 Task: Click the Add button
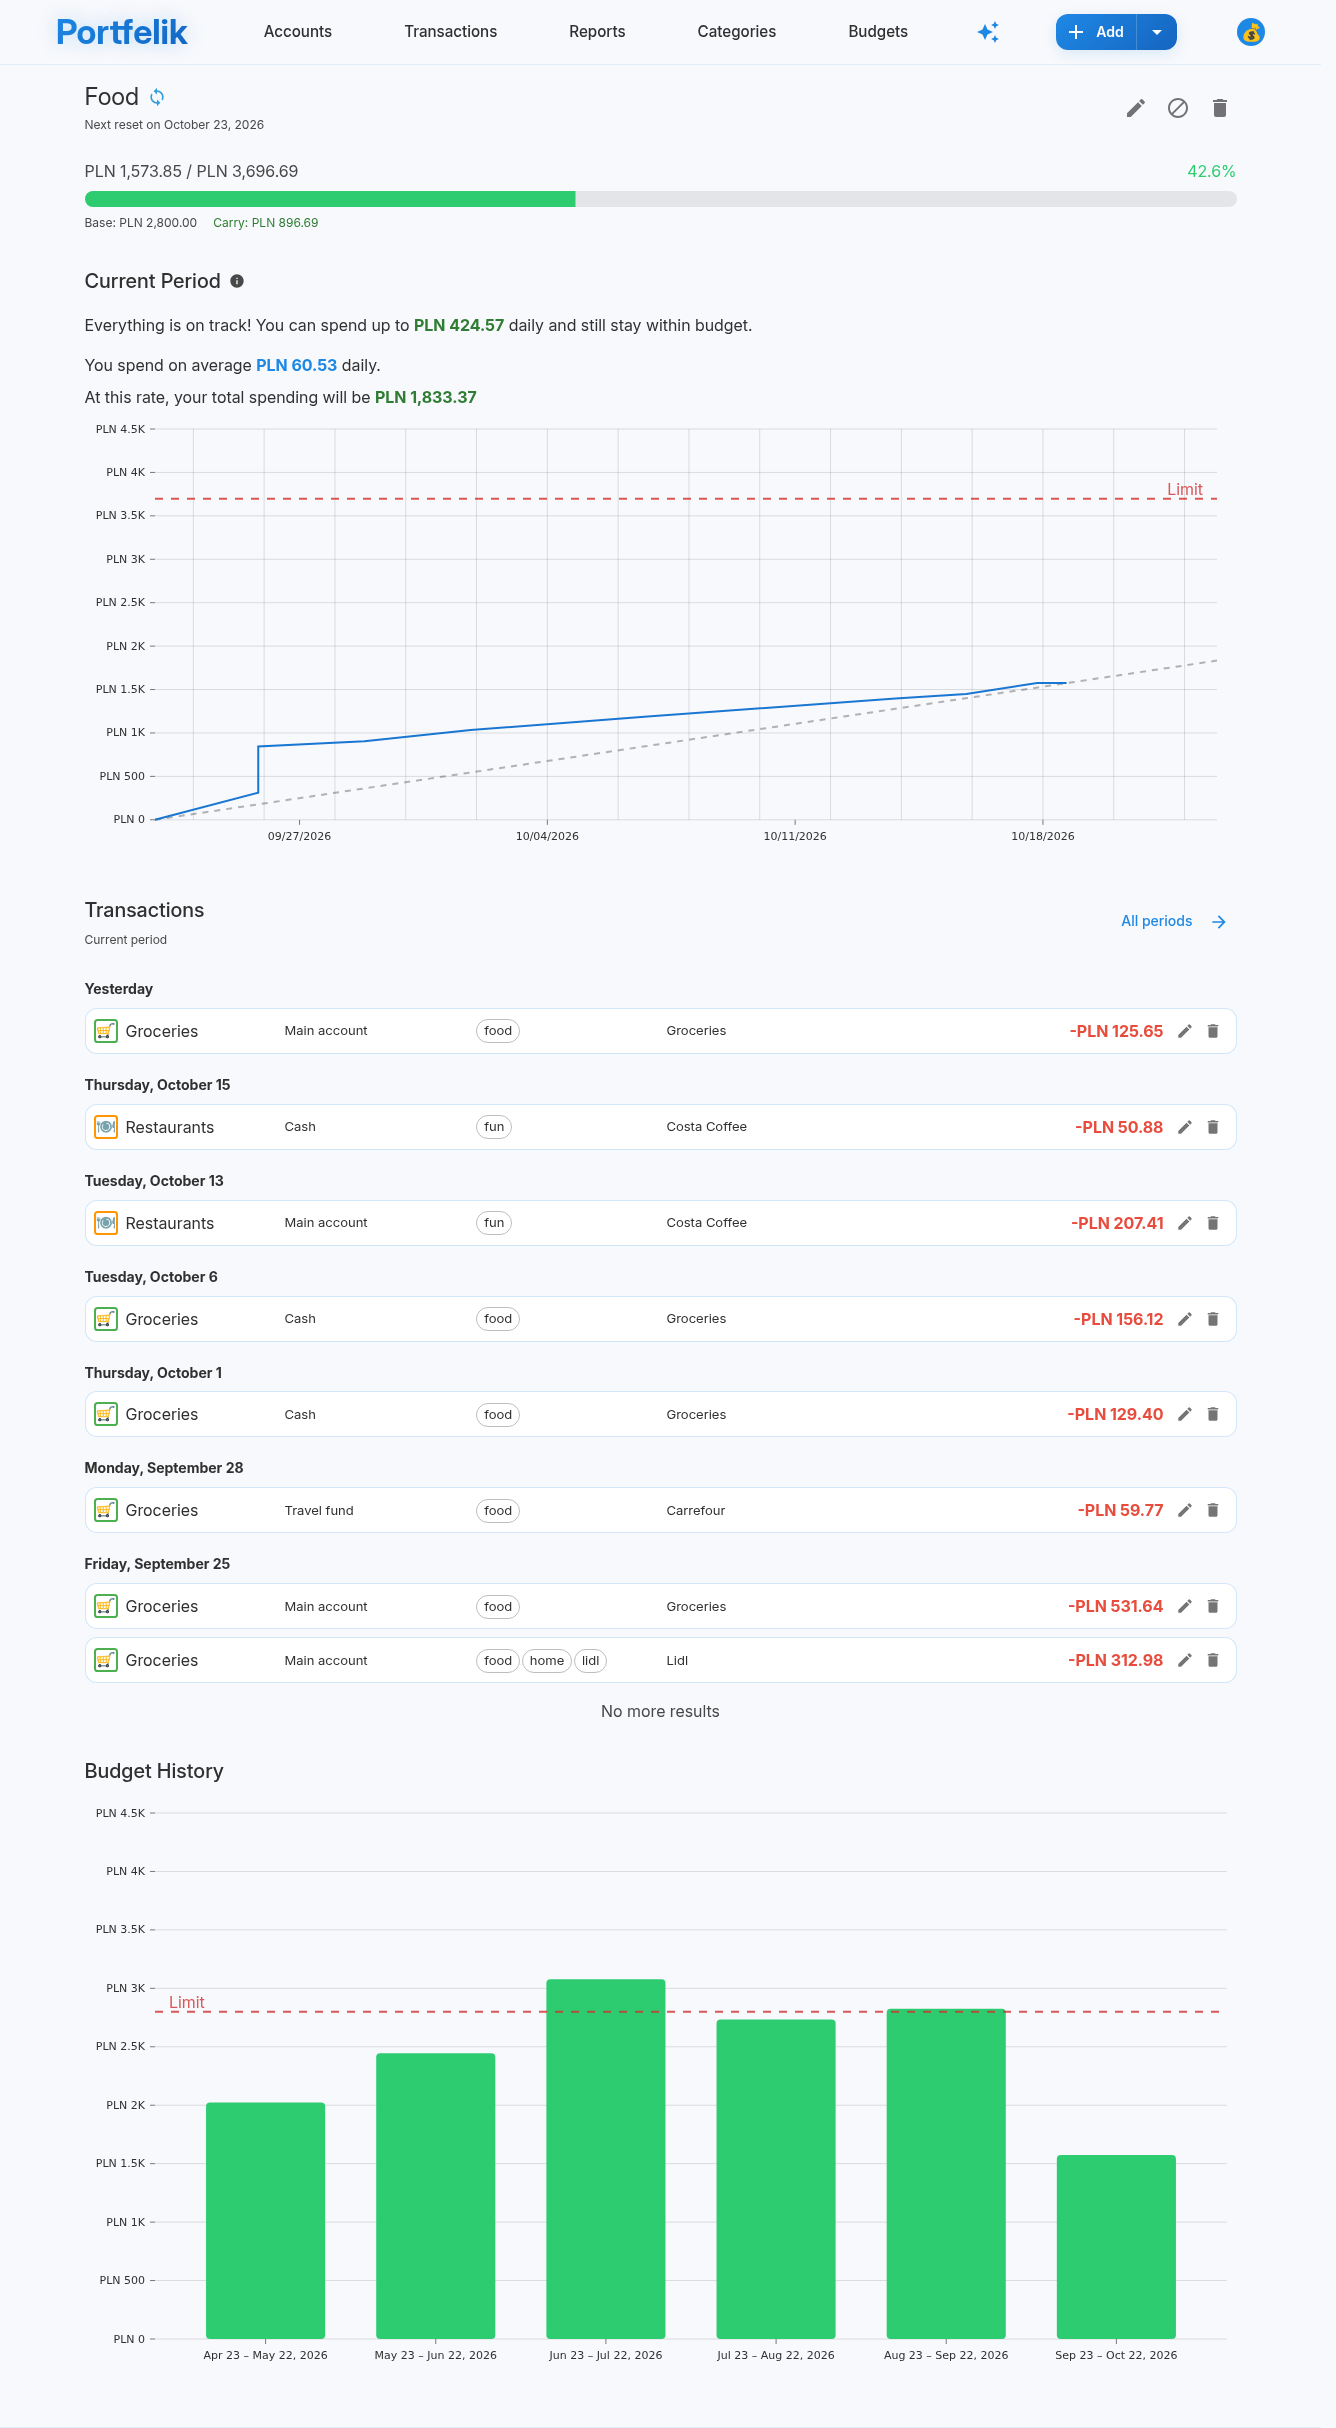point(1096,32)
